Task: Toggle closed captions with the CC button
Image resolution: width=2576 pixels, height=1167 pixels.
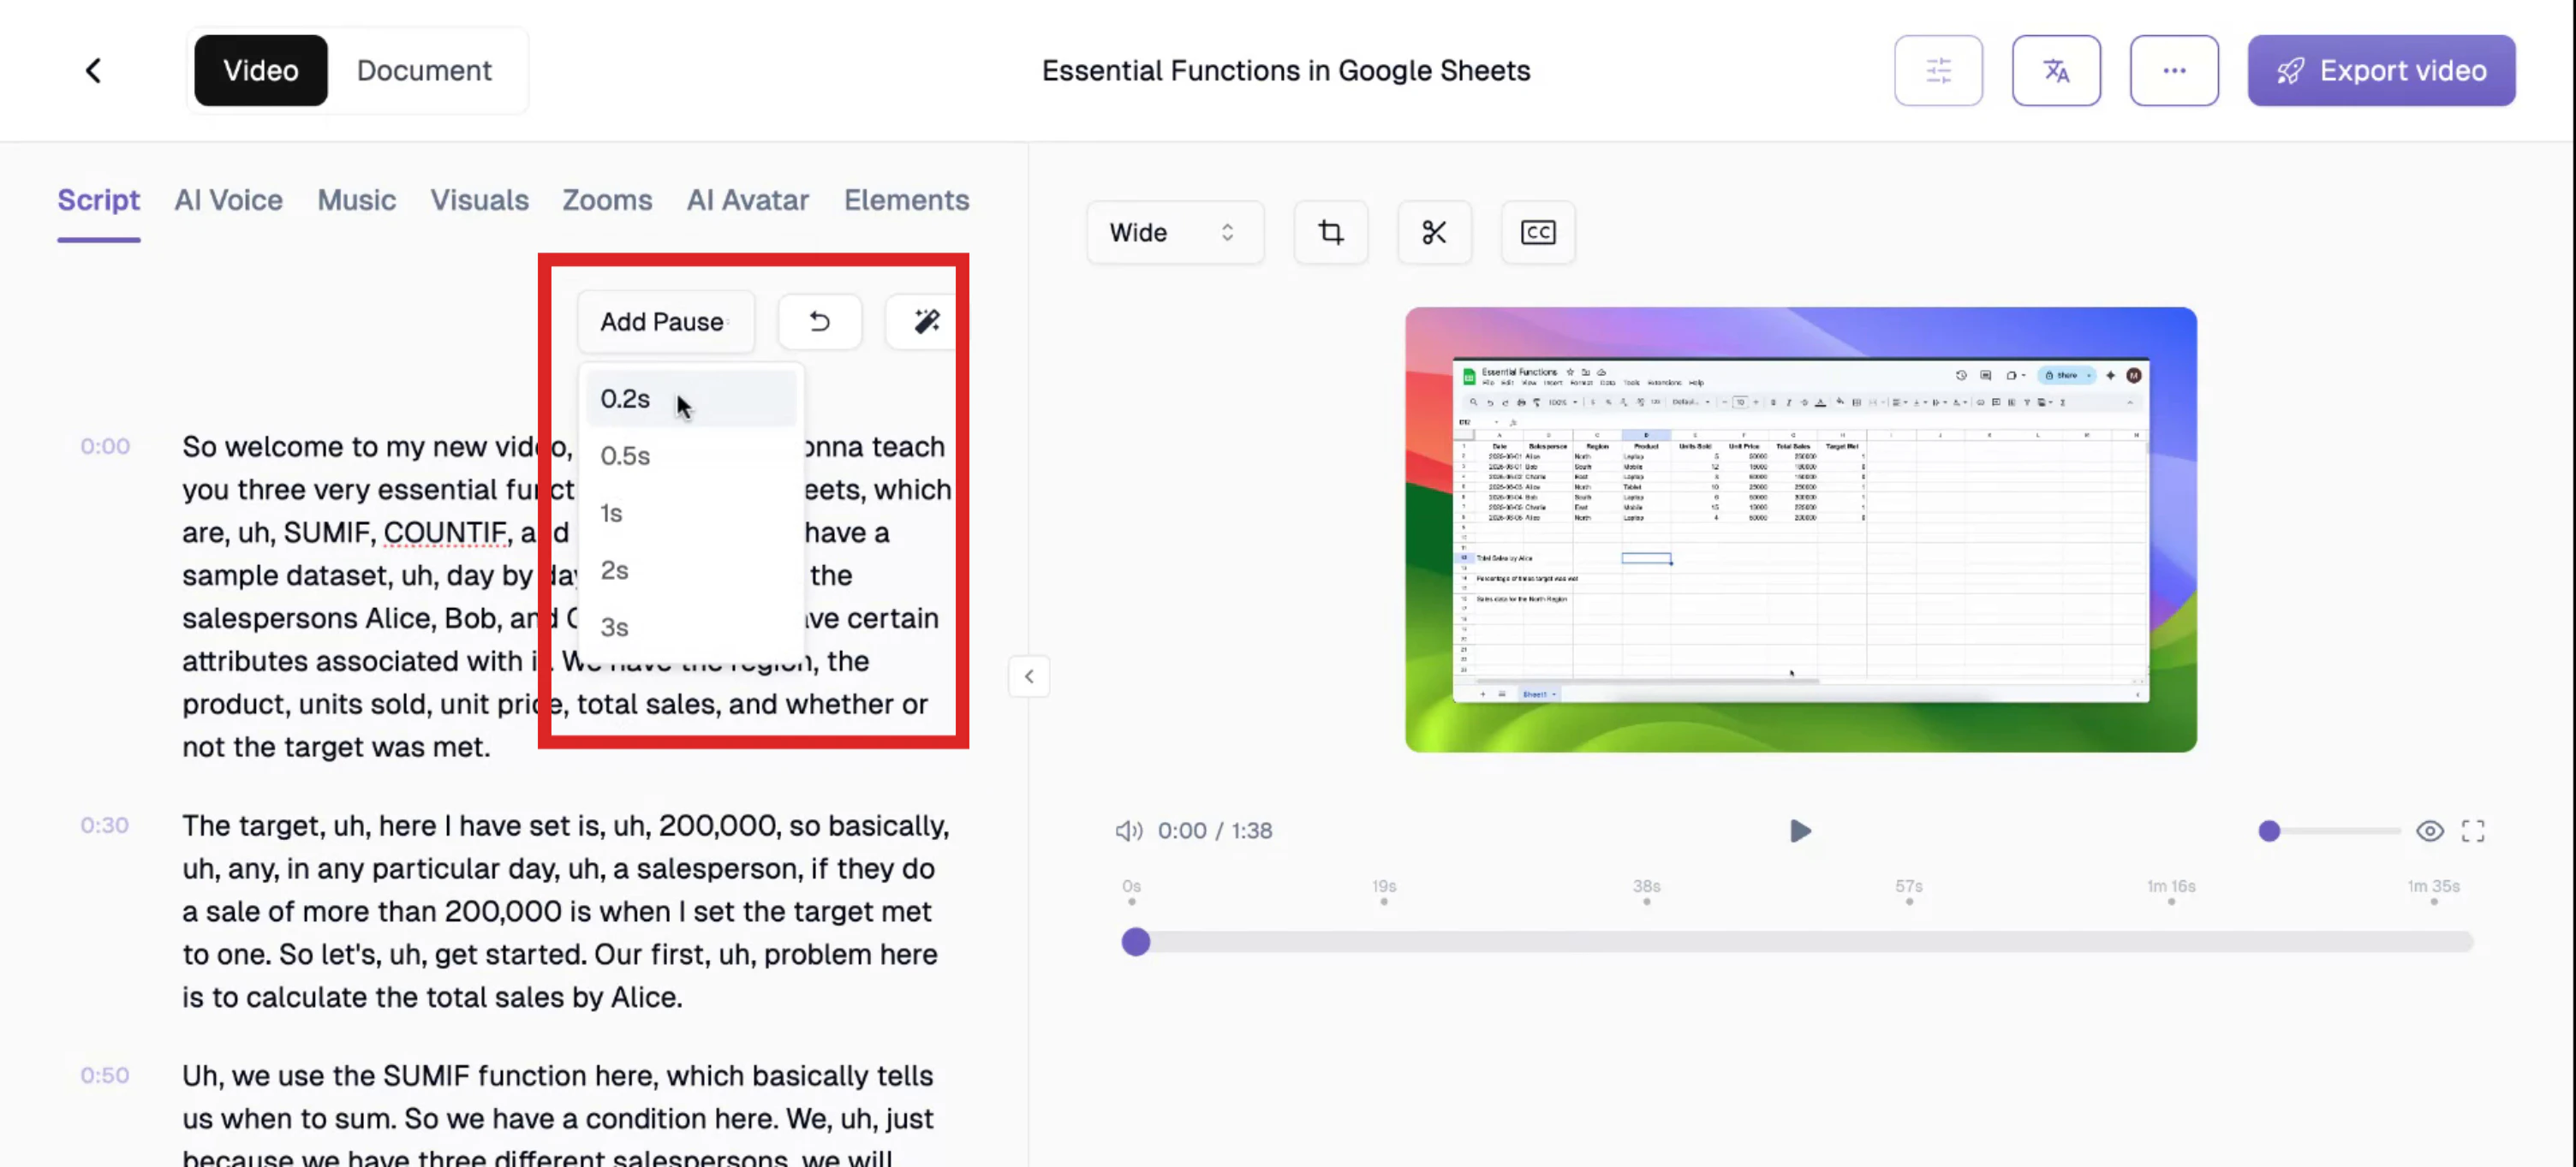Action: [x=1537, y=232]
